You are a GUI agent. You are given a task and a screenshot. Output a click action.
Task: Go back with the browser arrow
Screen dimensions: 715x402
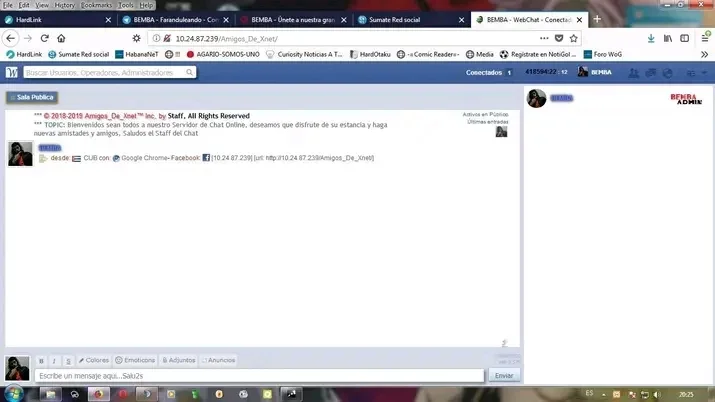click(x=10, y=38)
